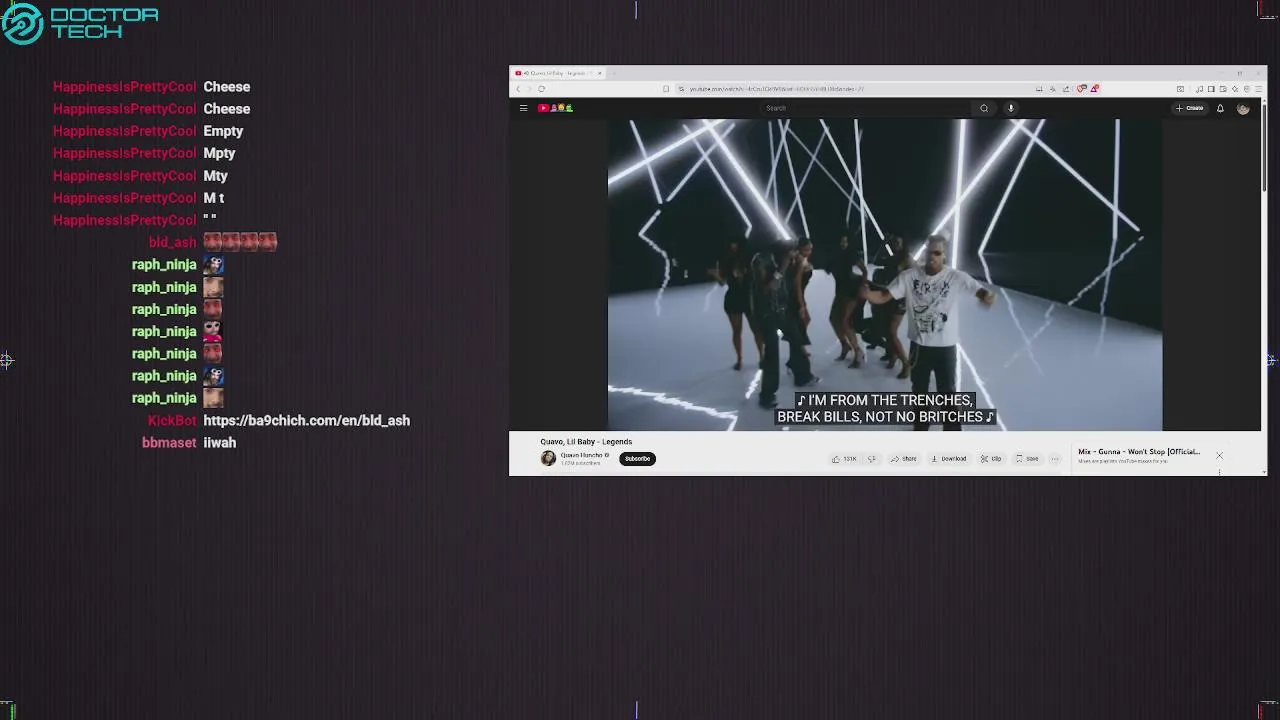Open the YouTube account avatar menu

point(1243,108)
